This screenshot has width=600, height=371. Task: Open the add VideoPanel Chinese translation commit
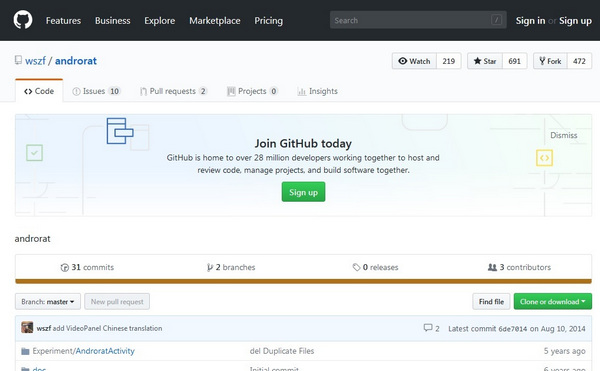coord(108,328)
